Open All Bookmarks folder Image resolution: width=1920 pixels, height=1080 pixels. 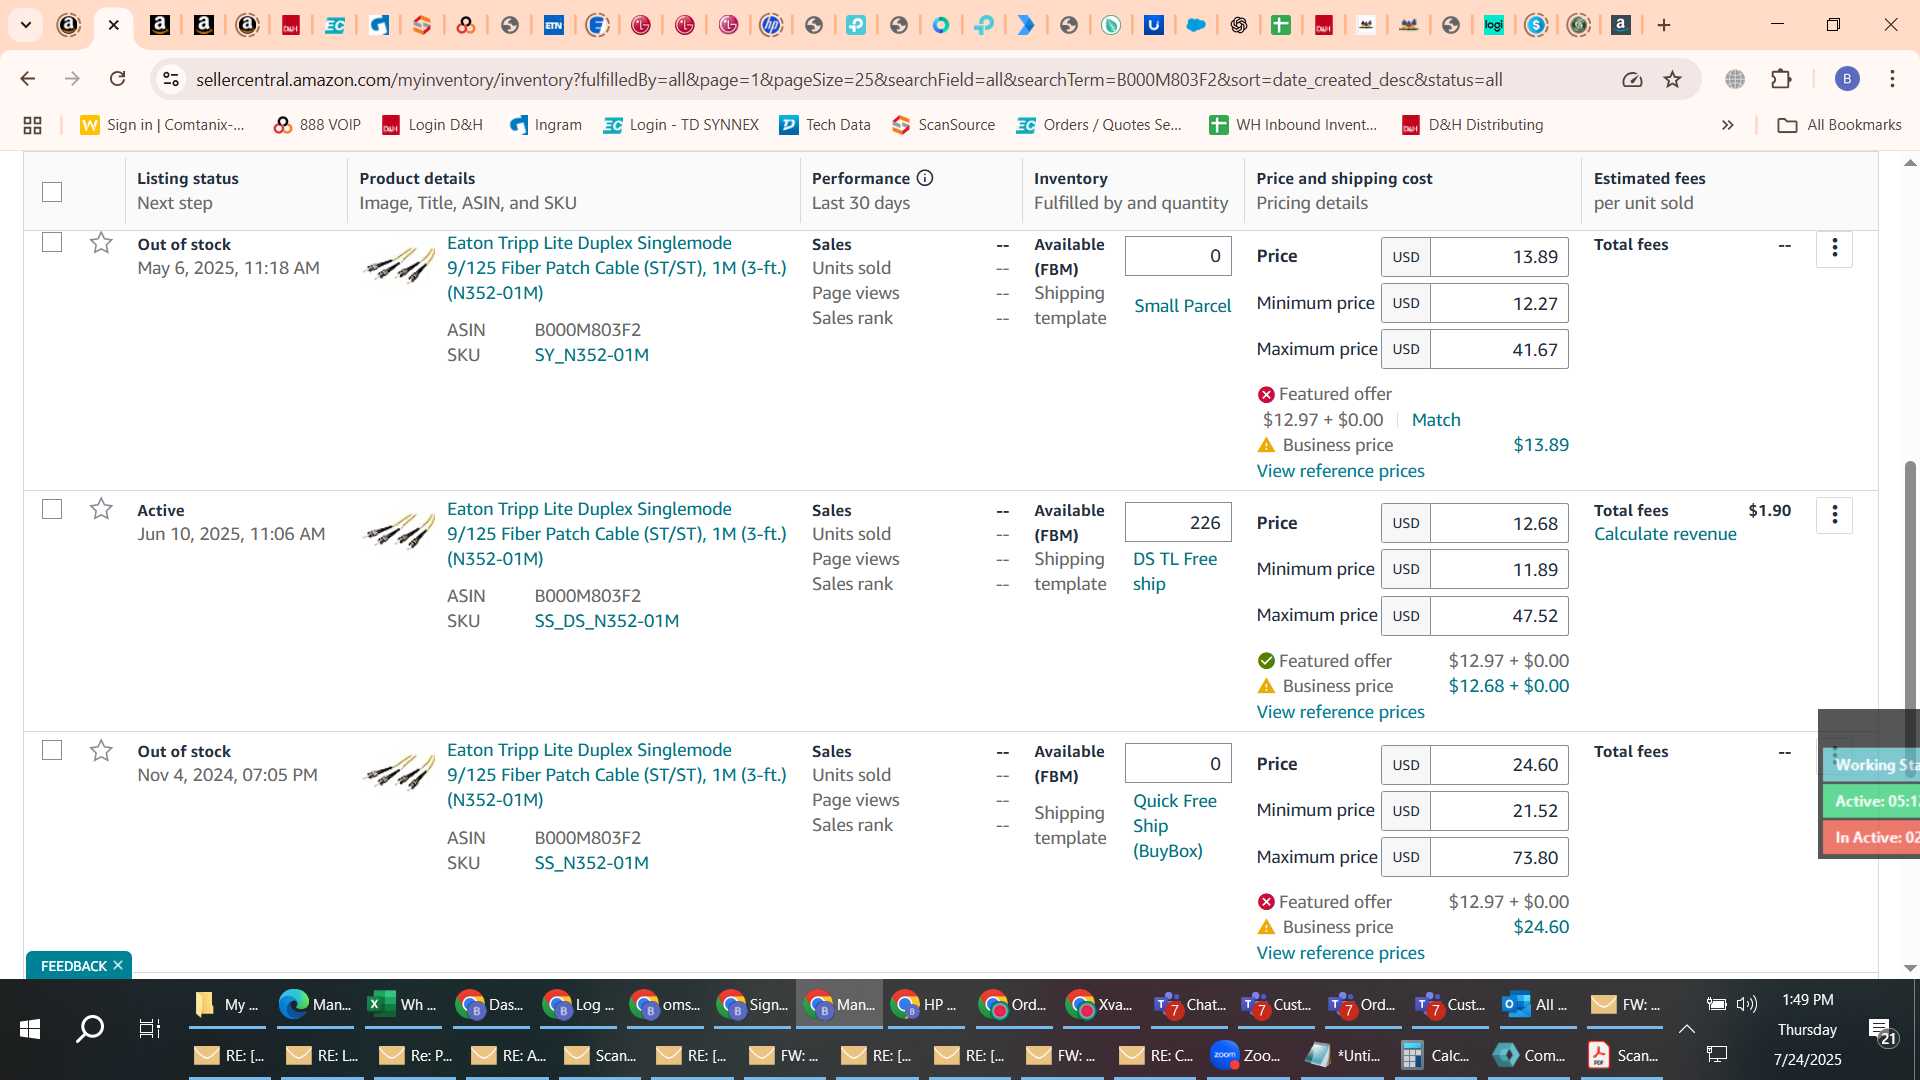tap(1840, 125)
